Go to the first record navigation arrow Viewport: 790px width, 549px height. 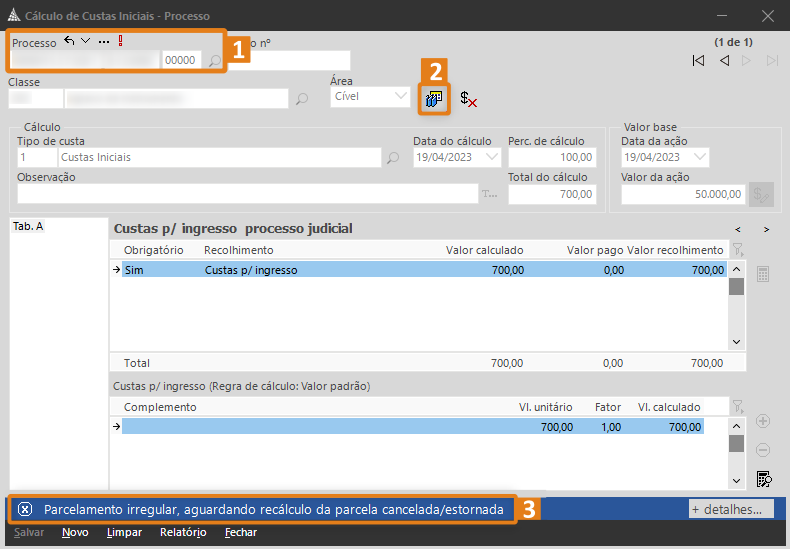(x=698, y=61)
